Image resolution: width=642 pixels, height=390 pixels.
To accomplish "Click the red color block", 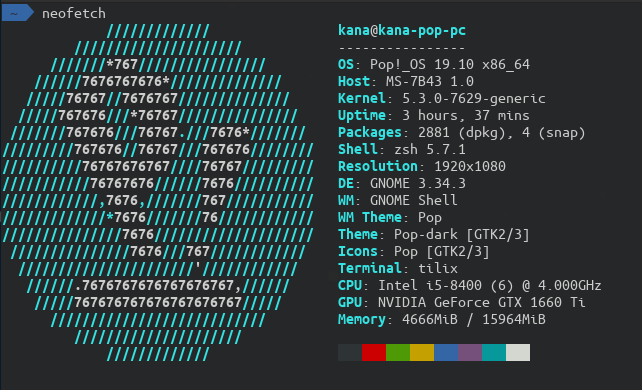I will click(x=374, y=352).
